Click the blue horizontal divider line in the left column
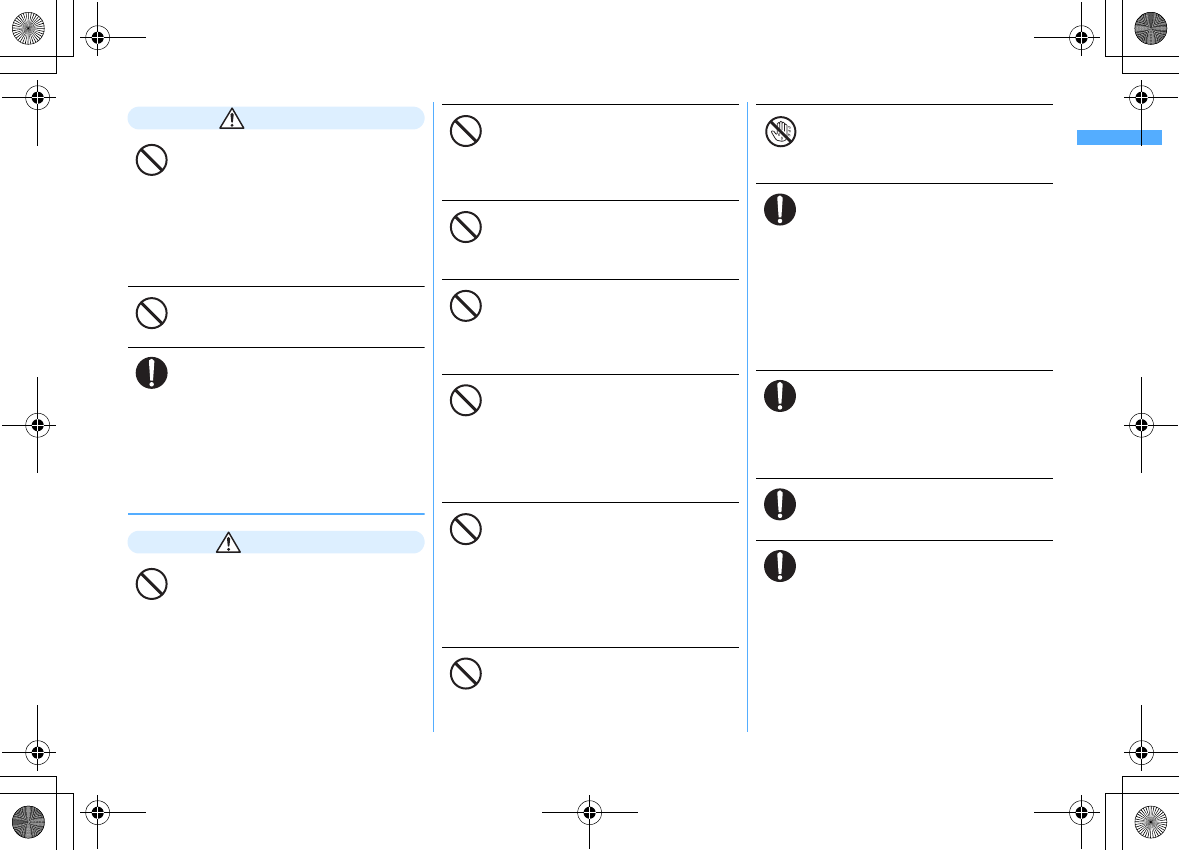The image size is (1179, 850). click(276, 514)
